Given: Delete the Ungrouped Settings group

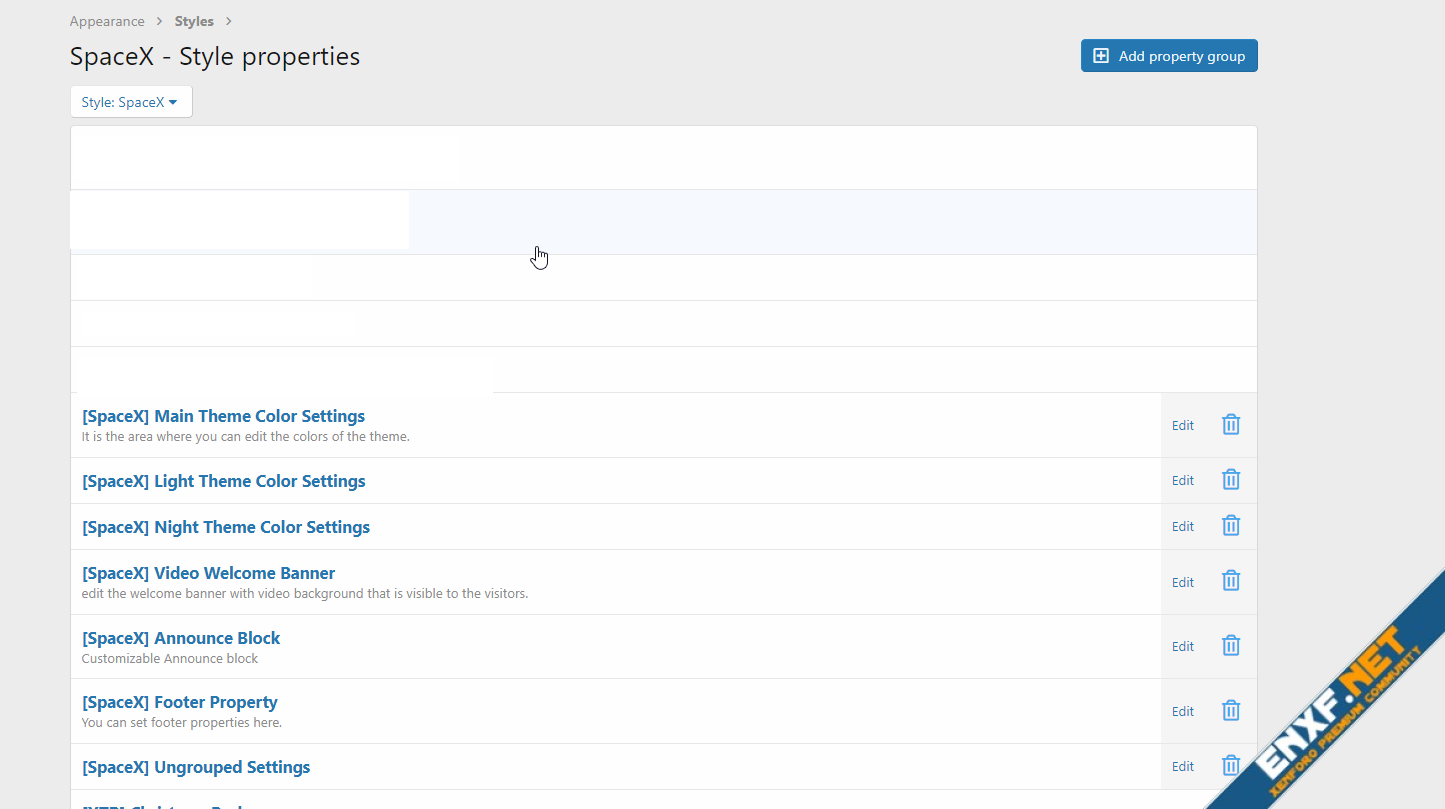Looking at the screenshot, I should (1231, 766).
